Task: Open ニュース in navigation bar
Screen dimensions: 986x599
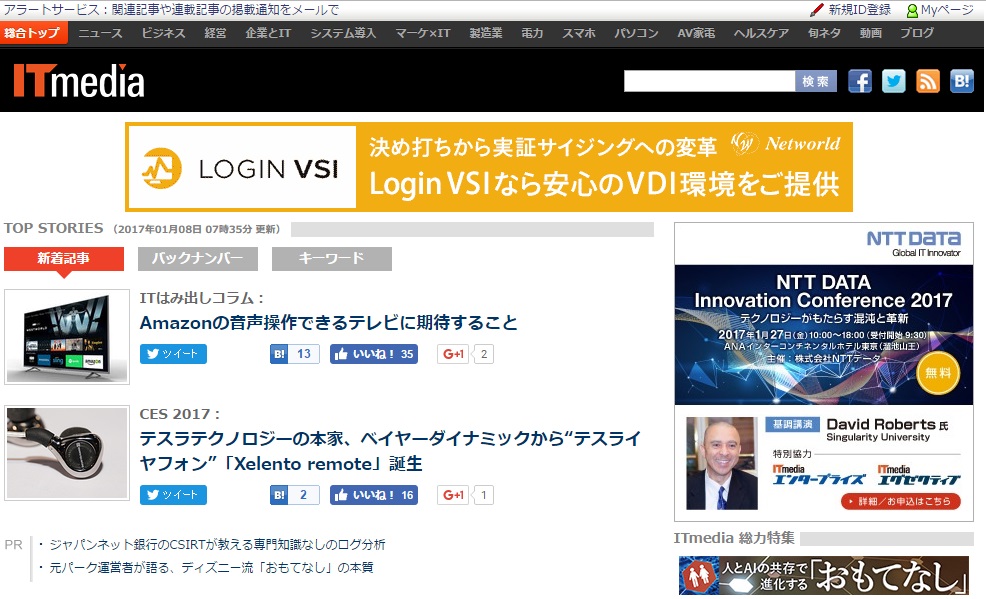Action: pyautogui.click(x=100, y=33)
